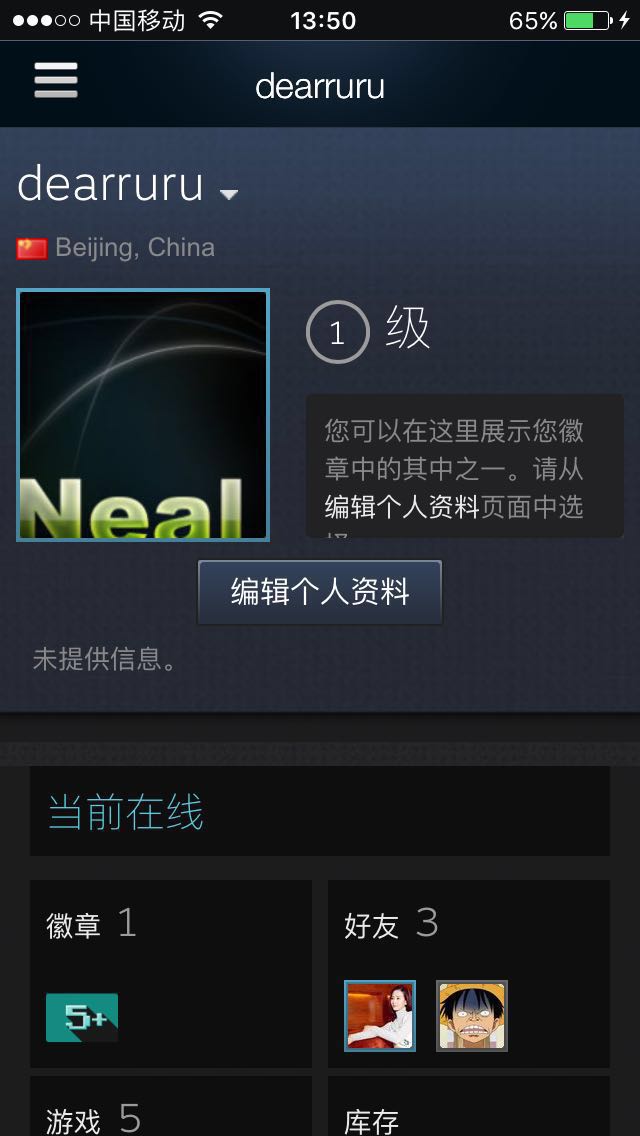
Task: Open the 5+ badge icon
Action: [x=82, y=1017]
